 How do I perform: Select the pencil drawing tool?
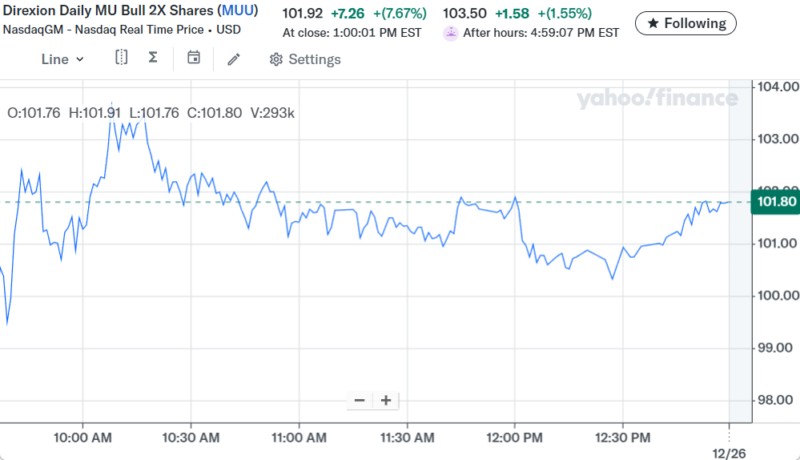pos(233,59)
